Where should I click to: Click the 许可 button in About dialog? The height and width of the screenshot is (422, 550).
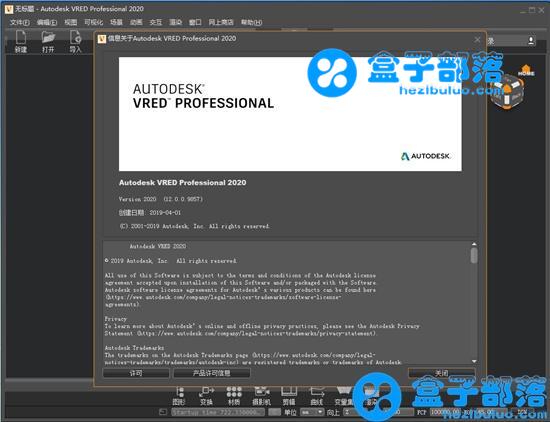[x=136, y=373]
